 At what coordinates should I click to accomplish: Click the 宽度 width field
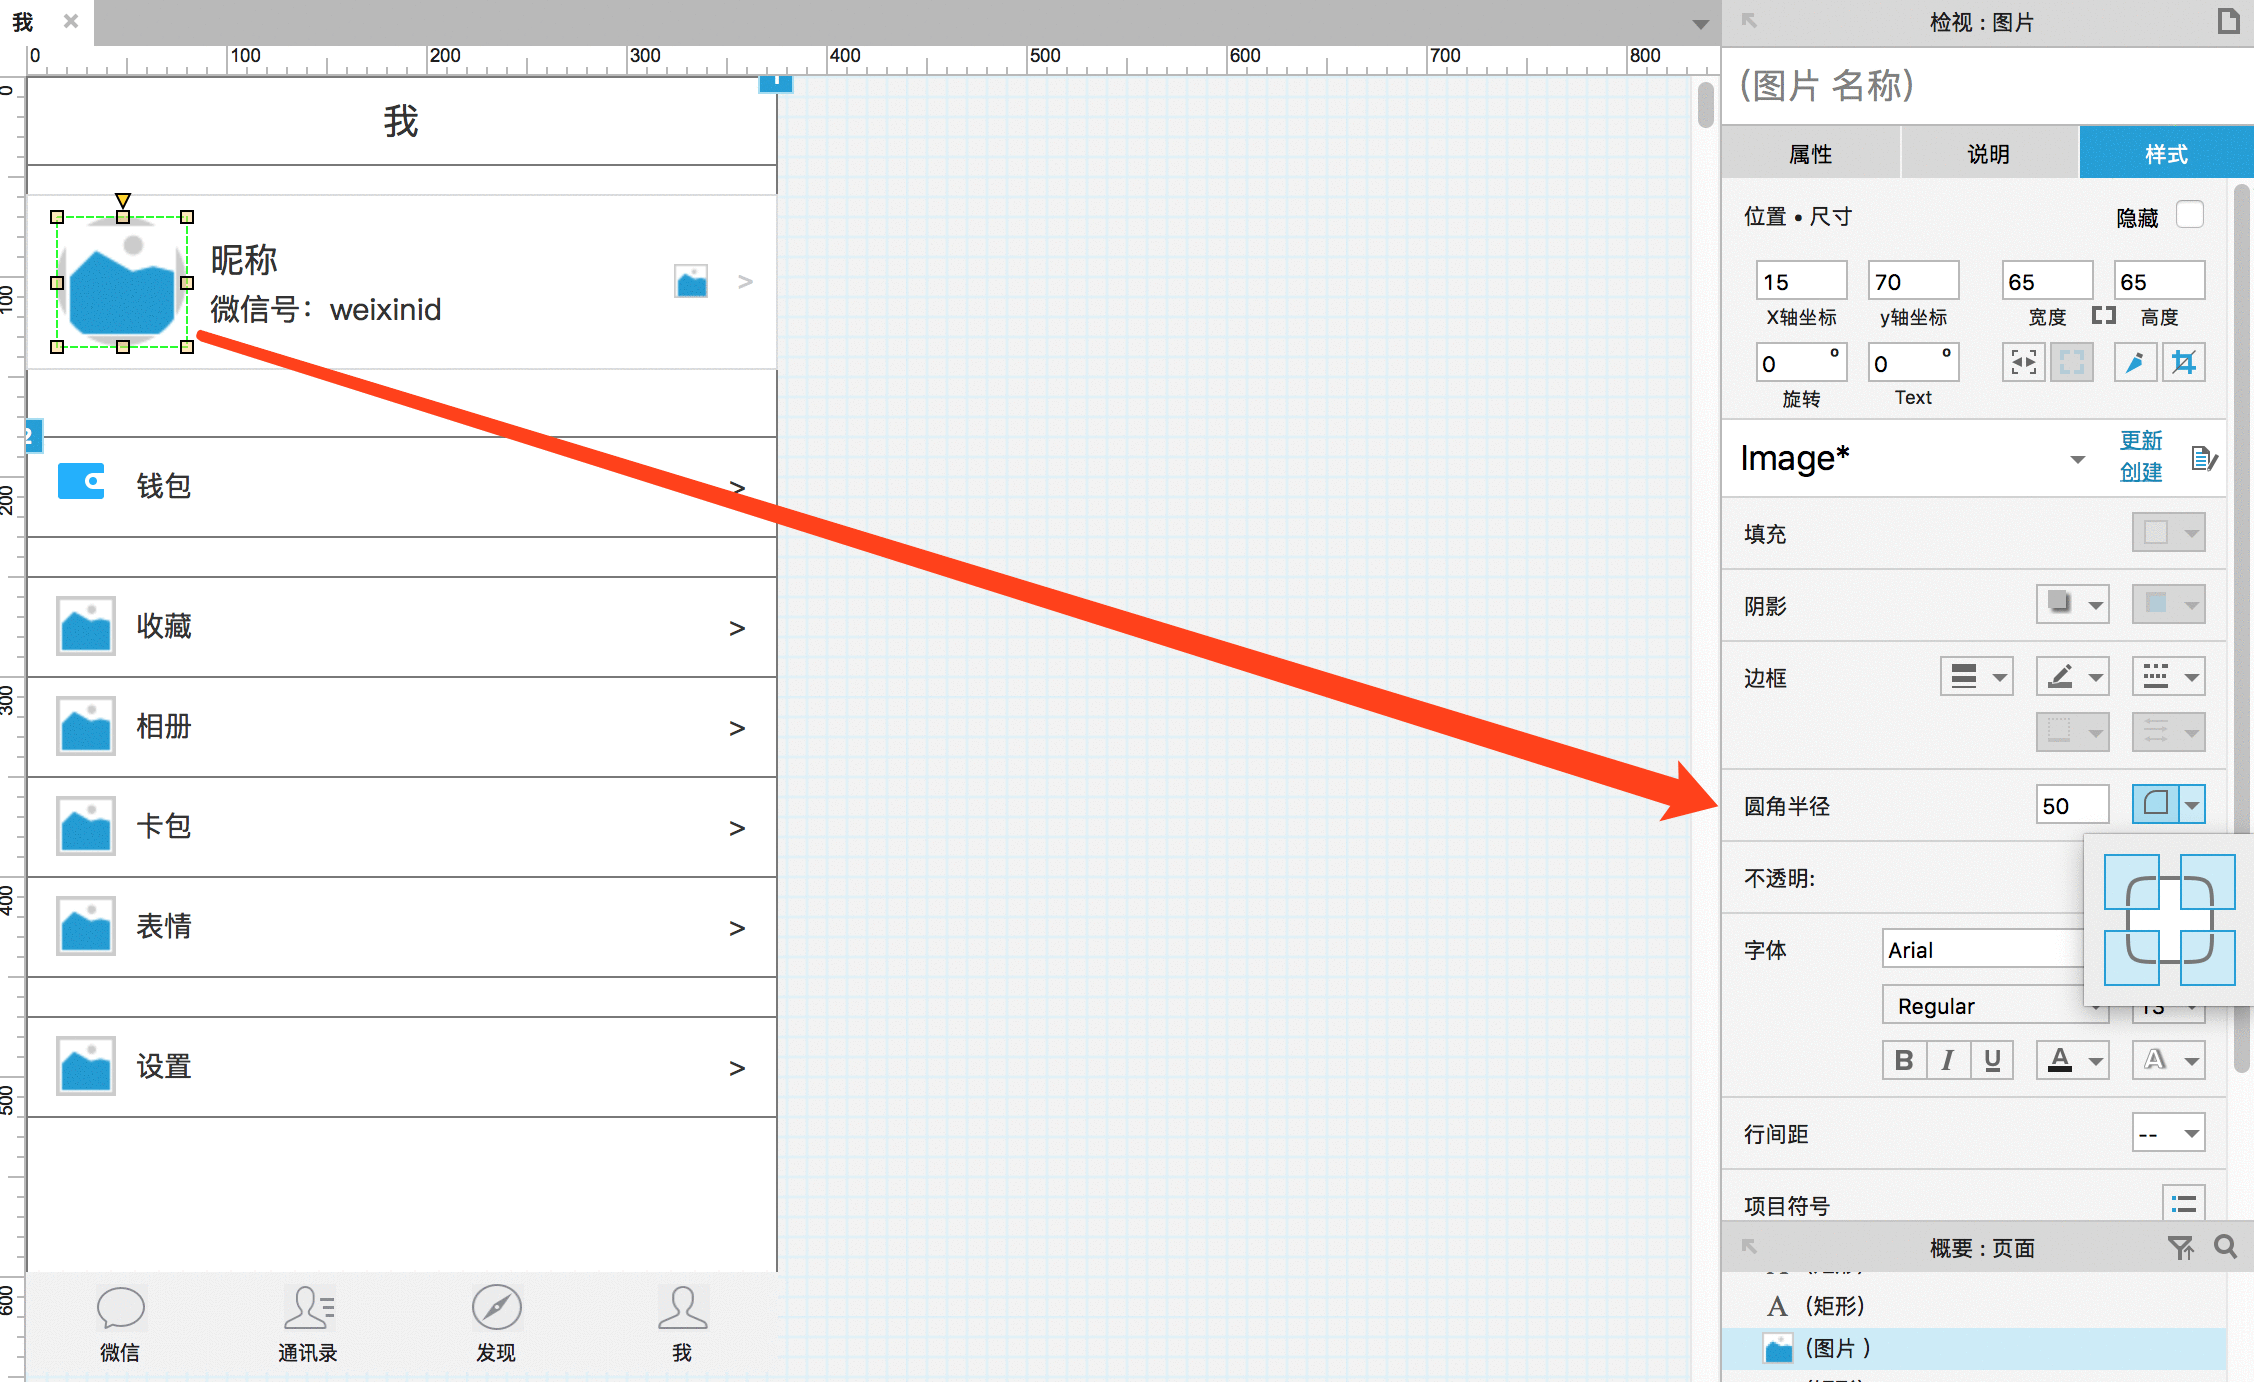point(2047,281)
